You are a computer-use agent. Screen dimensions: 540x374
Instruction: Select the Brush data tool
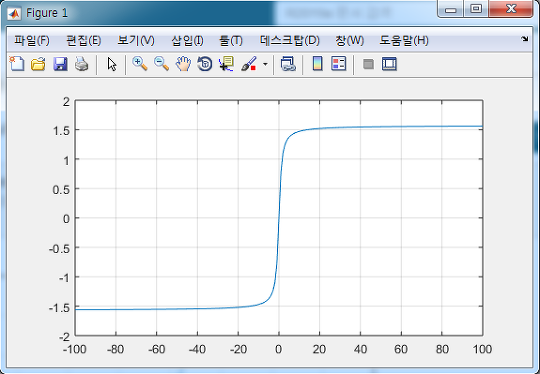tap(249, 64)
